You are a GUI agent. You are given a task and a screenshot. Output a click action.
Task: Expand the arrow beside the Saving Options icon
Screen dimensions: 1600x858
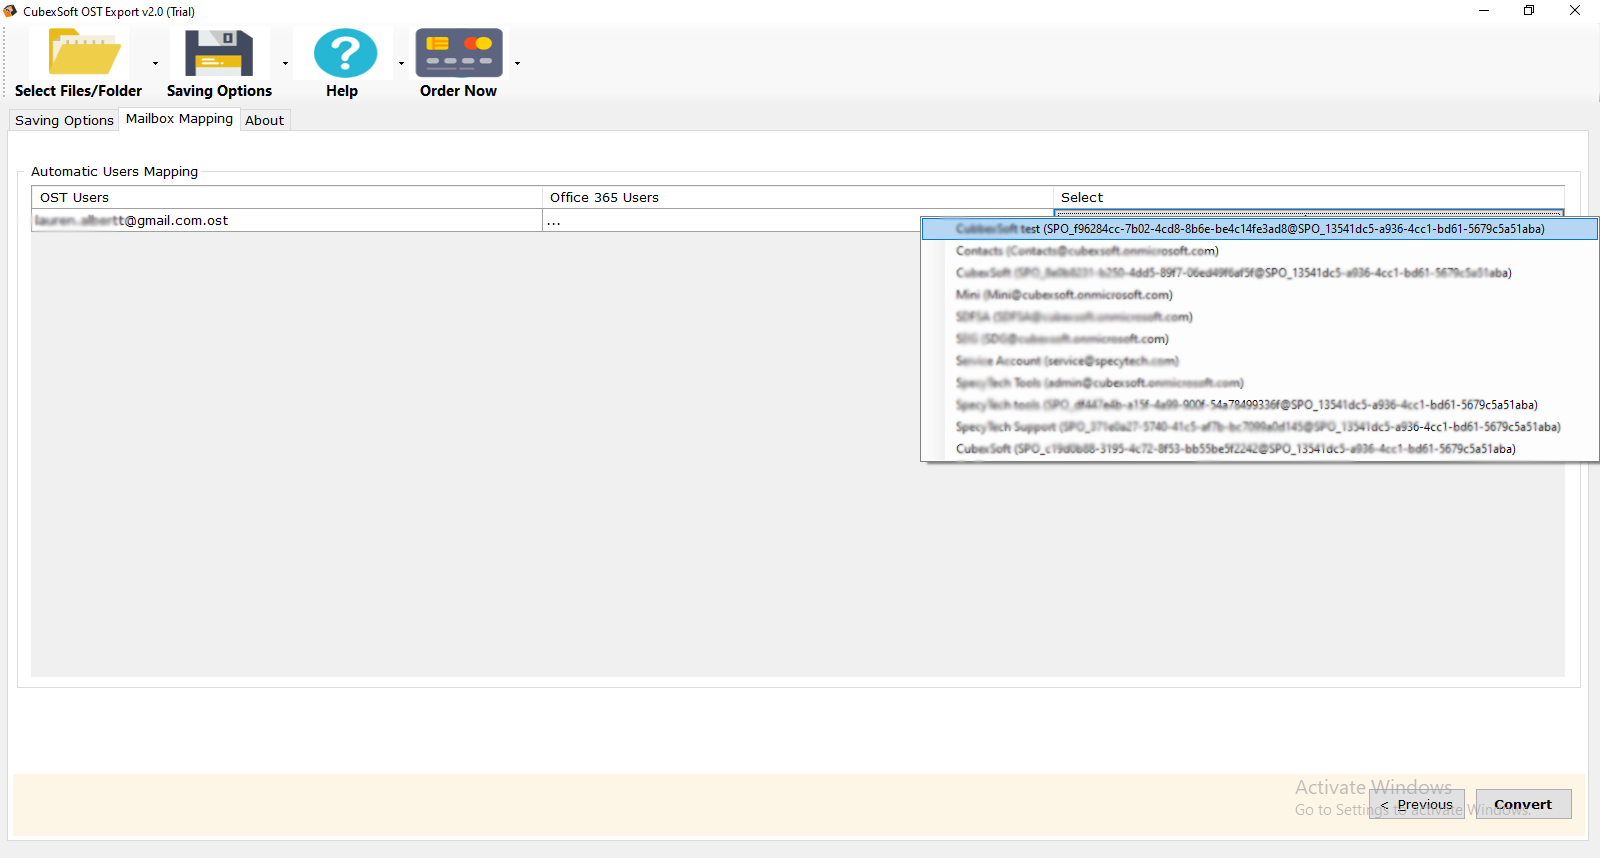(x=285, y=64)
